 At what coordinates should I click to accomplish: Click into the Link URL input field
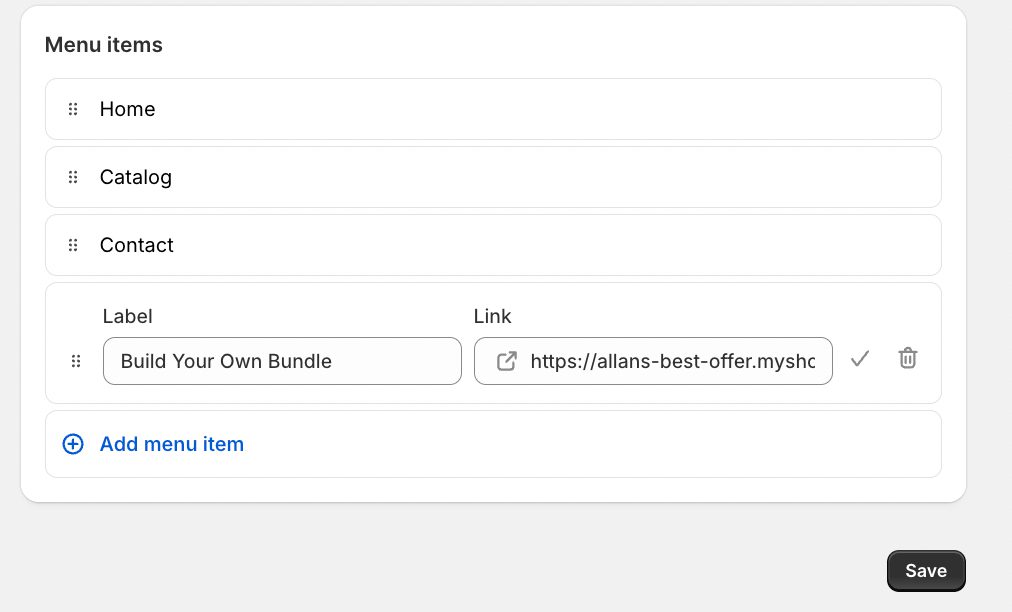(x=678, y=361)
